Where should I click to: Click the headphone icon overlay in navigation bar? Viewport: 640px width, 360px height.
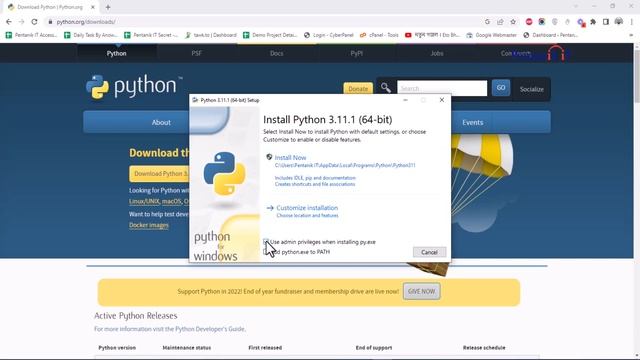556,53
